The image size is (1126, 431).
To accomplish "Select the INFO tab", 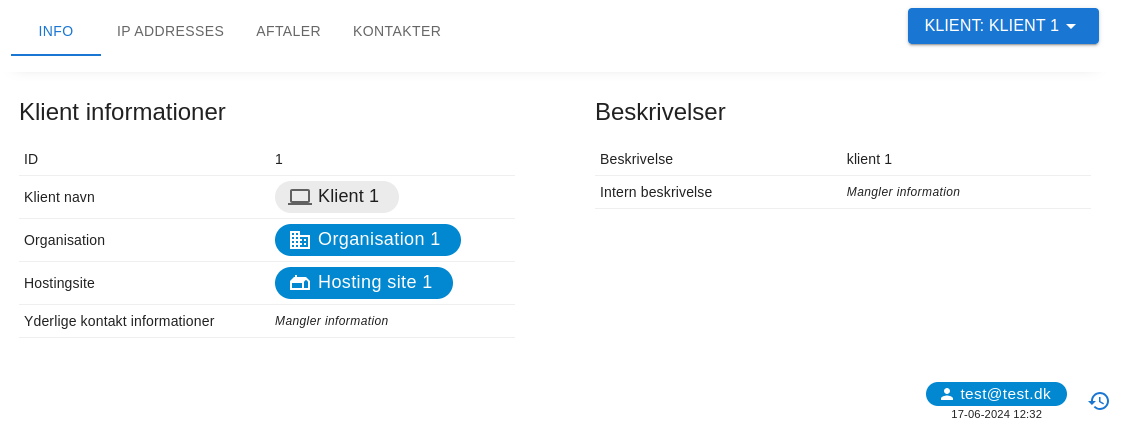I will pyautogui.click(x=56, y=31).
